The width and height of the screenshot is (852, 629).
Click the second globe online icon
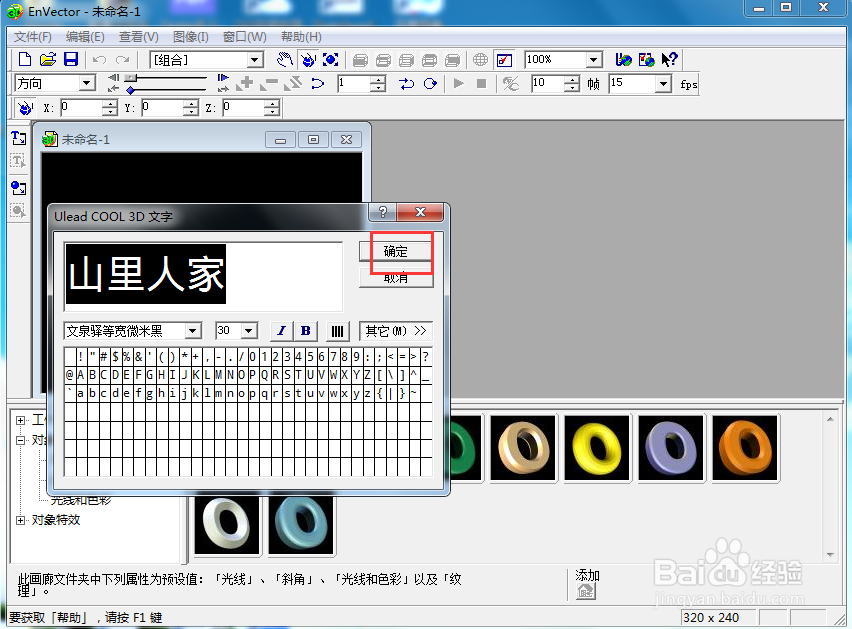[x=647, y=59]
